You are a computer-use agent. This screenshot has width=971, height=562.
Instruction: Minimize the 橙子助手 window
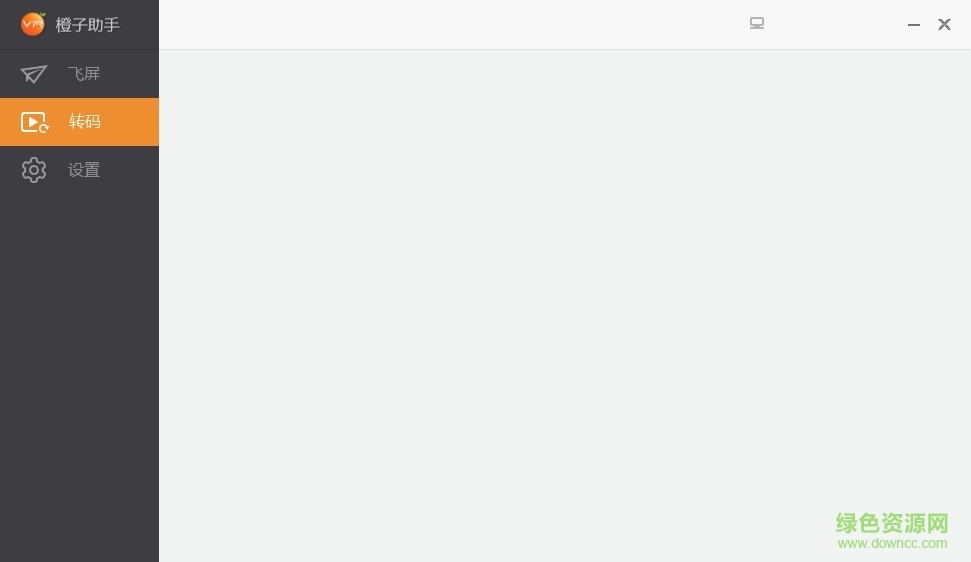coord(913,25)
